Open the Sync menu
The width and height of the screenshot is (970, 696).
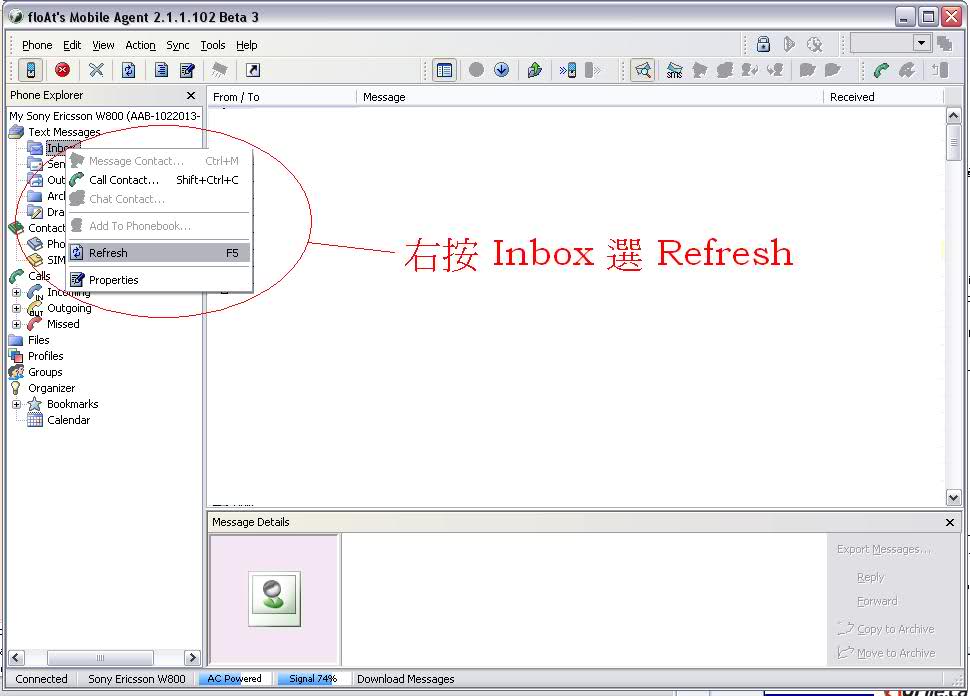(178, 45)
